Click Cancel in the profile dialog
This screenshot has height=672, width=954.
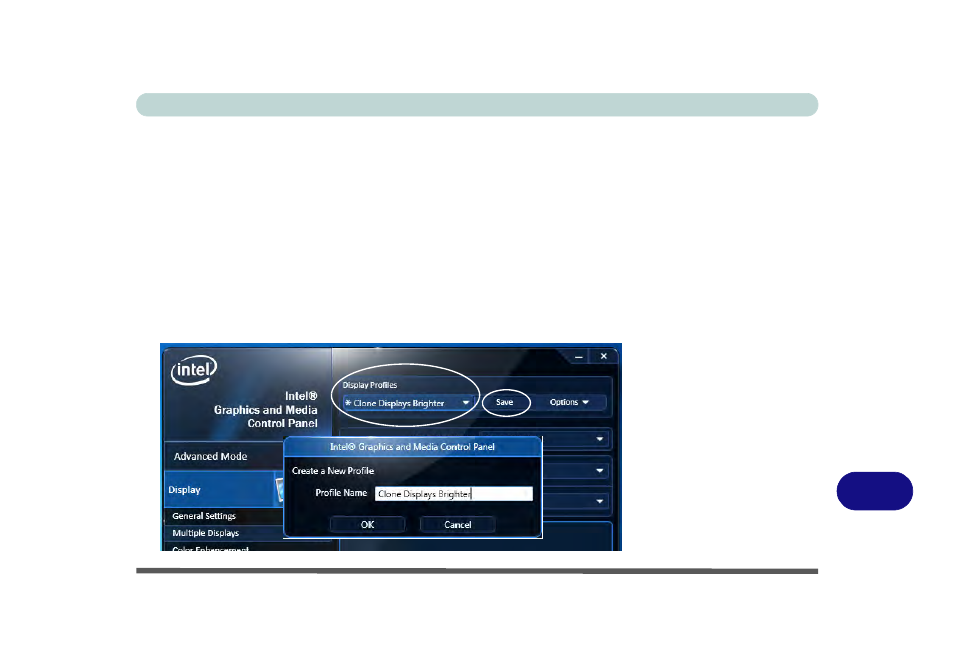click(x=458, y=524)
